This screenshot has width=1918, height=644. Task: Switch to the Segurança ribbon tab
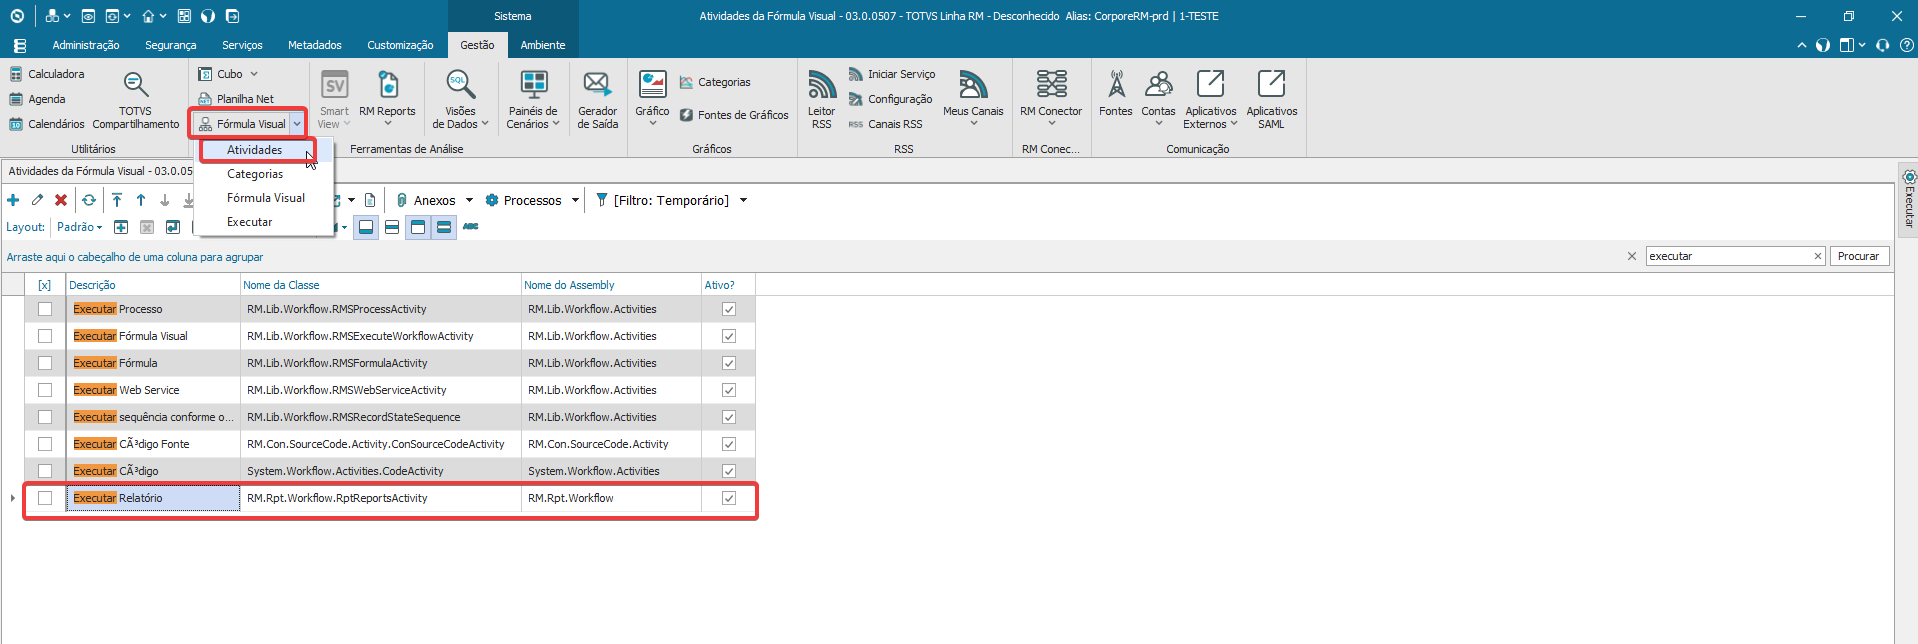(x=171, y=45)
